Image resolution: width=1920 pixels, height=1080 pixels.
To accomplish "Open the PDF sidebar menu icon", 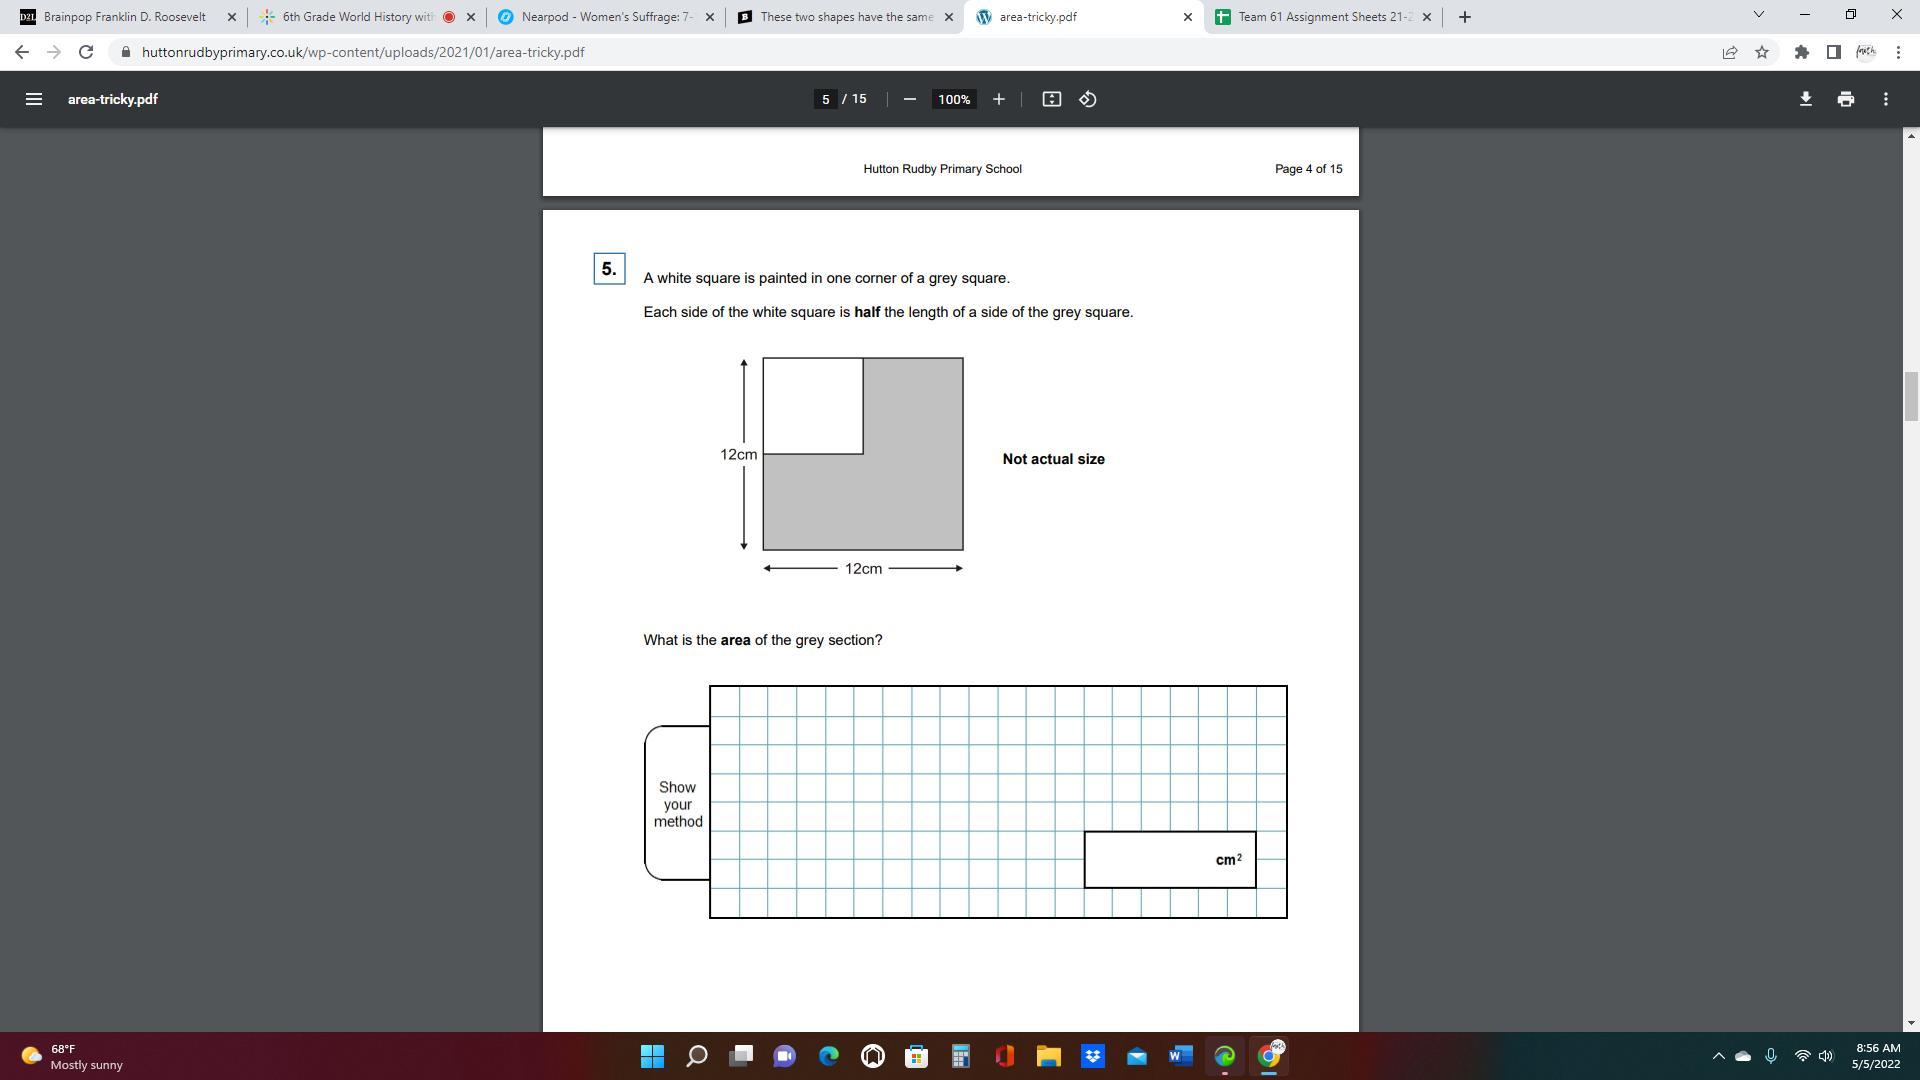I will pos(33,99).
